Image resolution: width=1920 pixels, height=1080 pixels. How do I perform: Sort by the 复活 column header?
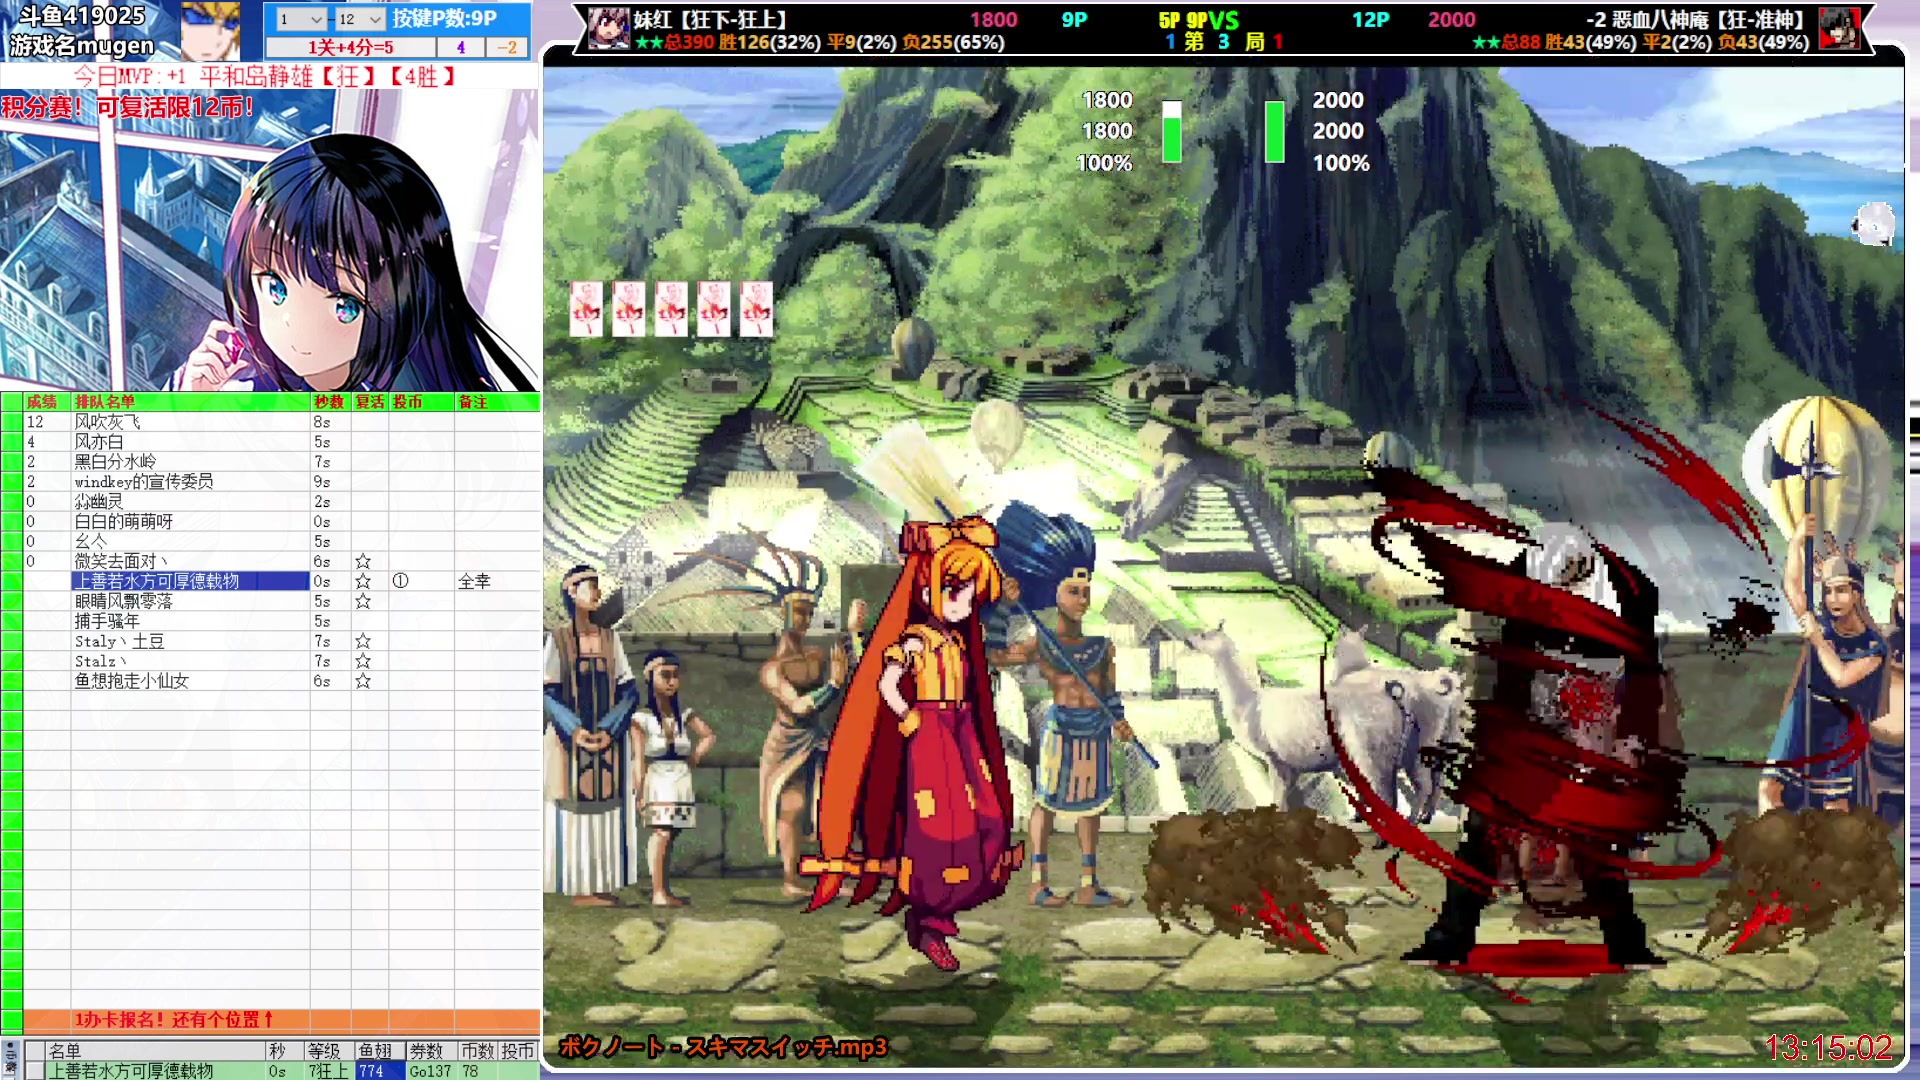click(x=370, y=402)
